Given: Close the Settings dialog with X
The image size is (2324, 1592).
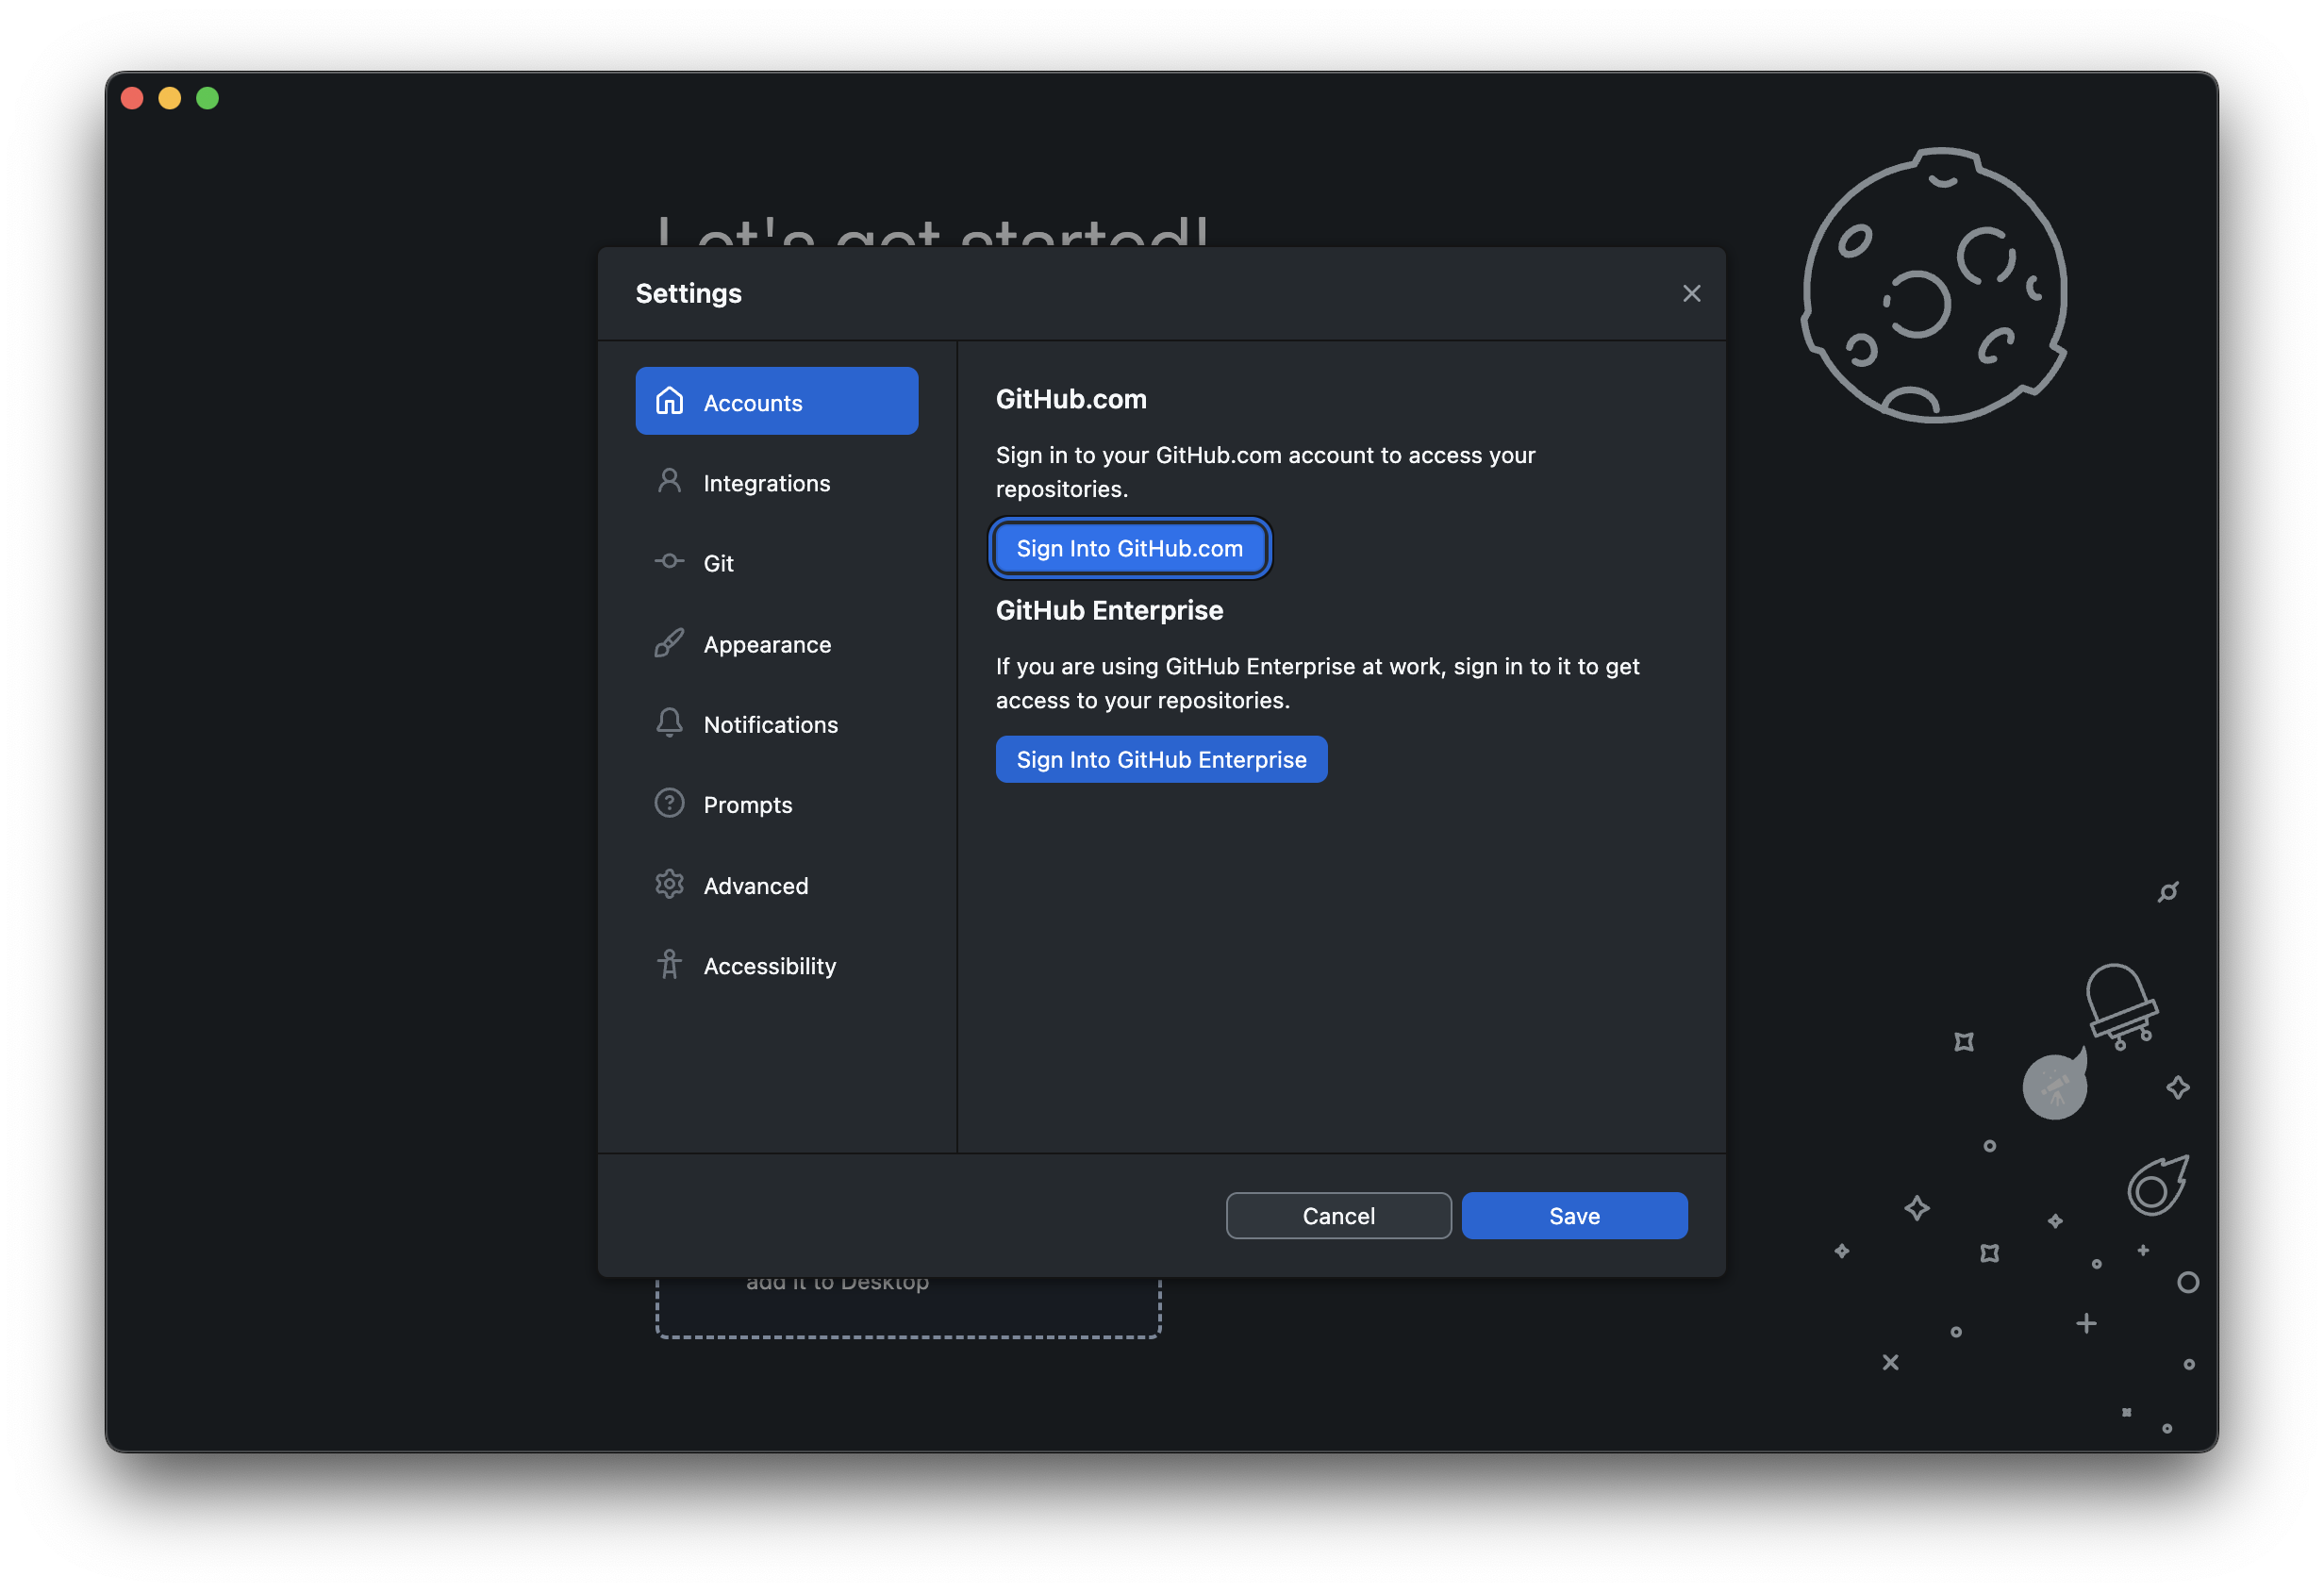Looking at the screenshot, I should 1691,293.
